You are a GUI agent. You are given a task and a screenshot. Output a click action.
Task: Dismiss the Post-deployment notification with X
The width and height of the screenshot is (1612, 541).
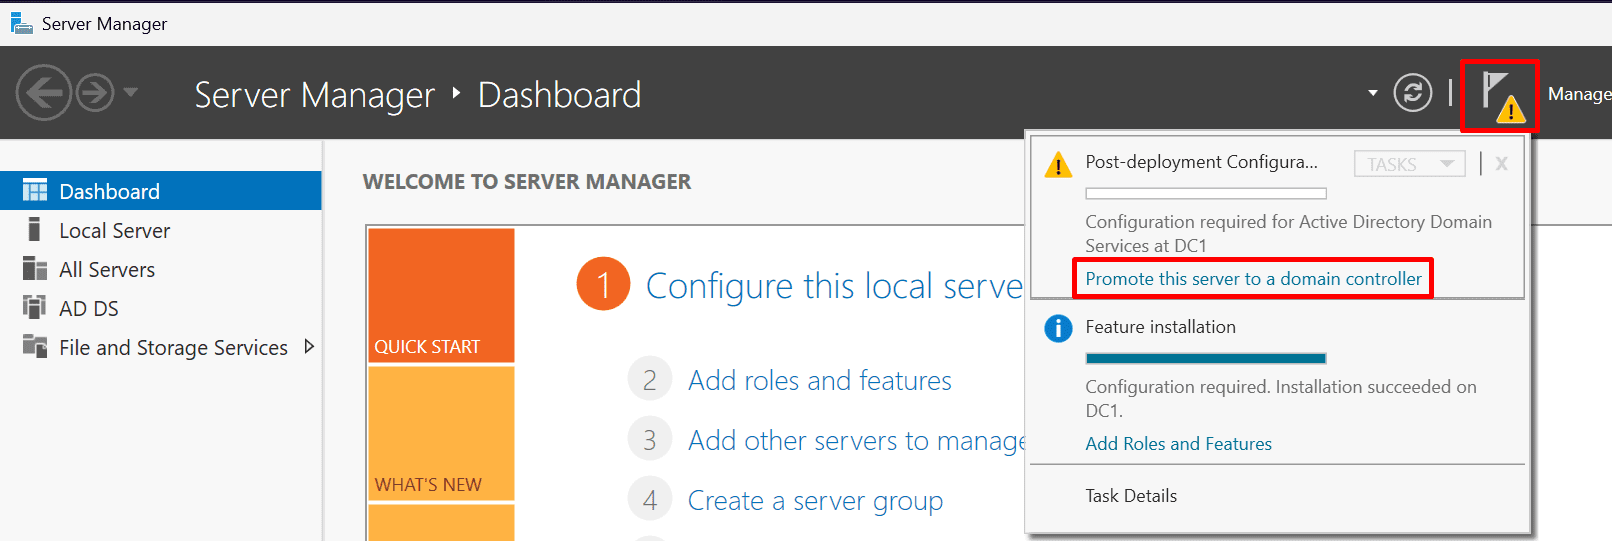point(1501,164)
